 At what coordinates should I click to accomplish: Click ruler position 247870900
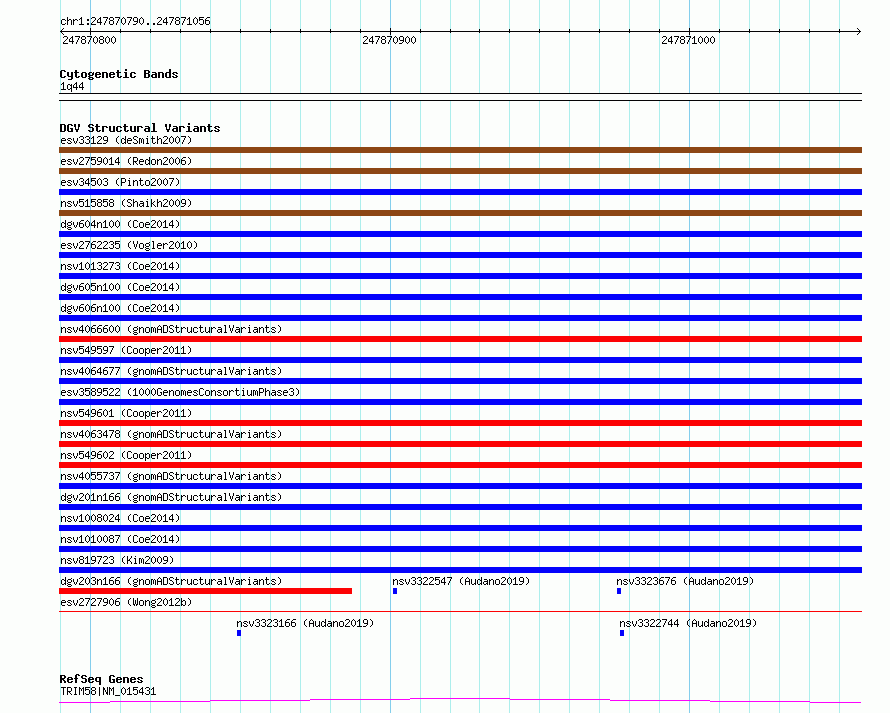point(389,40)
